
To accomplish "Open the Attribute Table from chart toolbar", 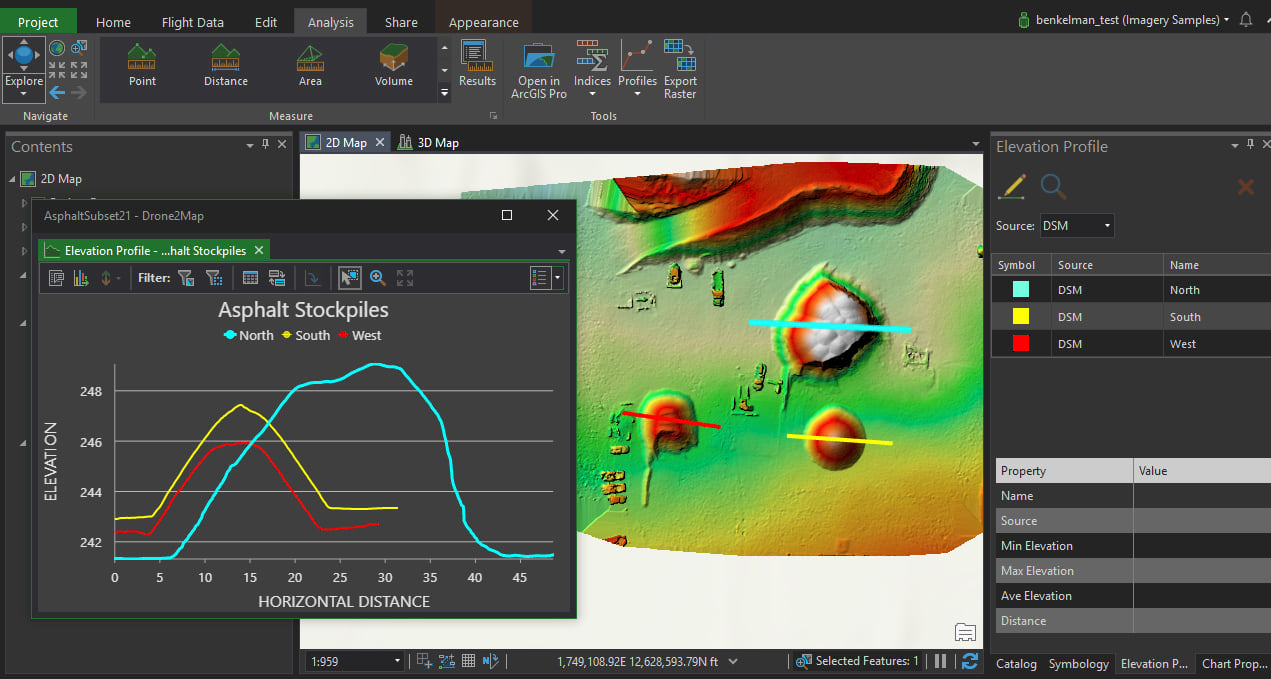I will pyautogui.click(x=251, y=278).
